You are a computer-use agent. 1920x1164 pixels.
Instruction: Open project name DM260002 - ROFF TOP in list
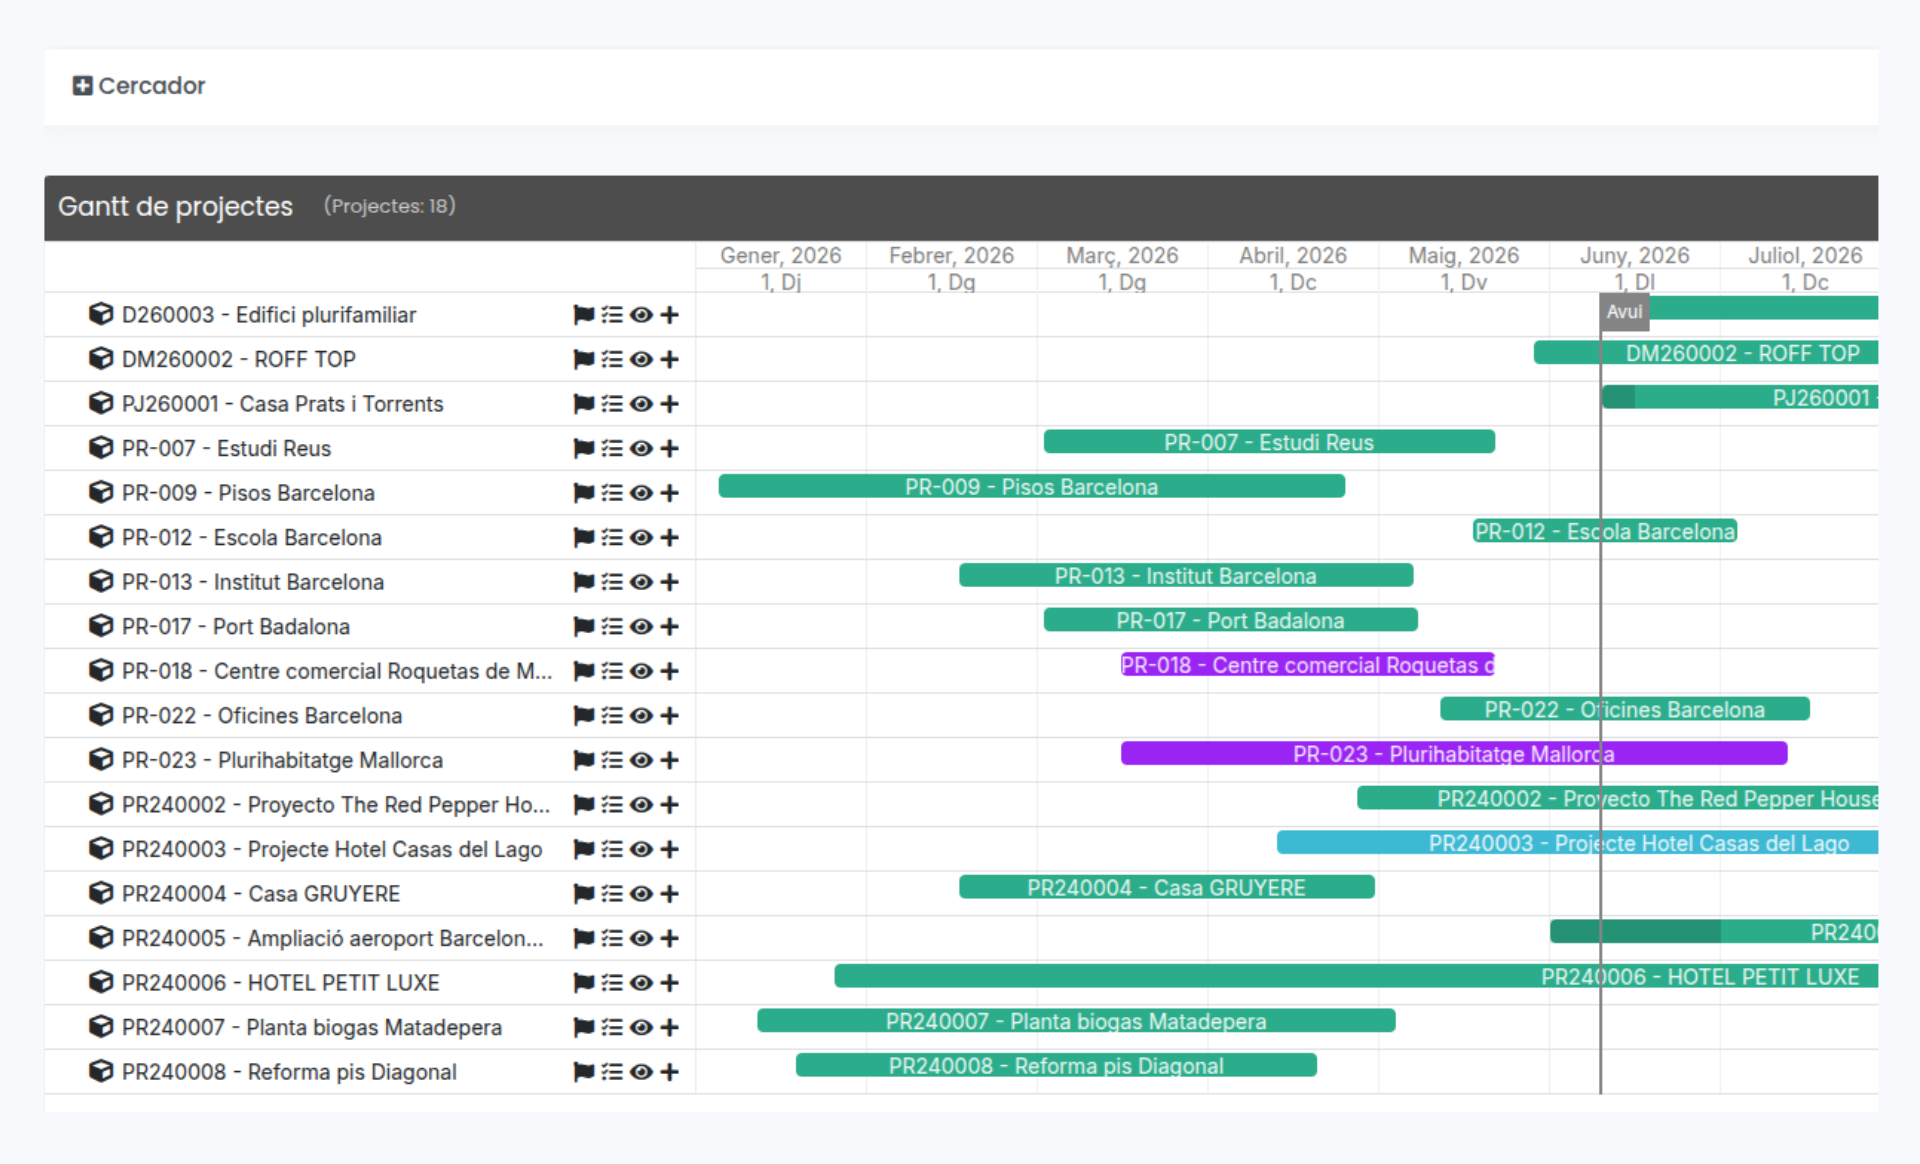(x=239, y=359)
